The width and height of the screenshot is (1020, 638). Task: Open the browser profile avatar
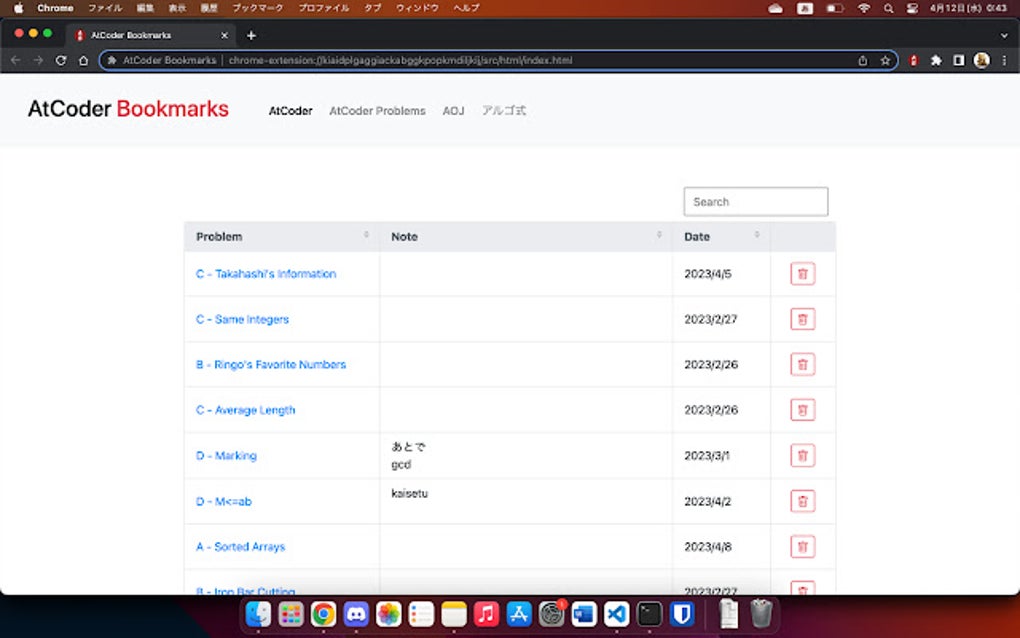point(981,60)
